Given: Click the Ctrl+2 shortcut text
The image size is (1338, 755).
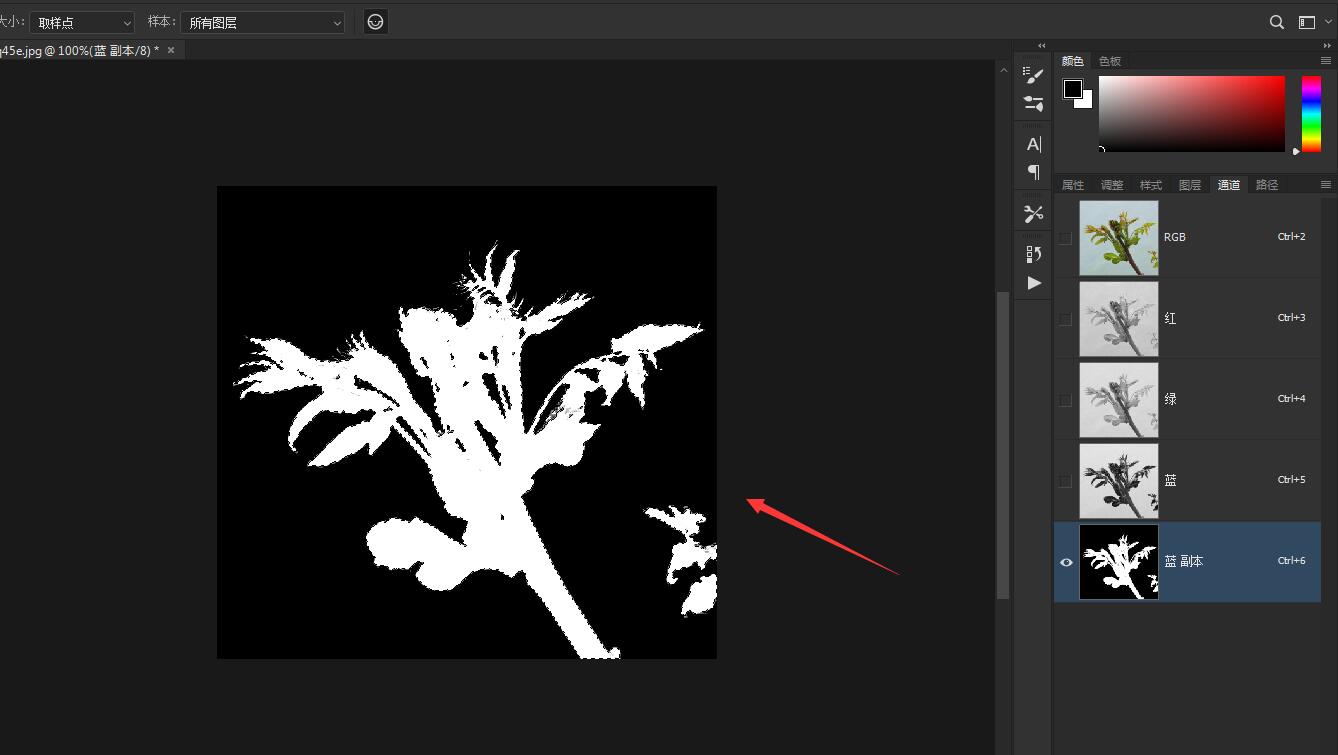Looking at the screenshot, I should pyautogui.click(x=1291, y=237).
